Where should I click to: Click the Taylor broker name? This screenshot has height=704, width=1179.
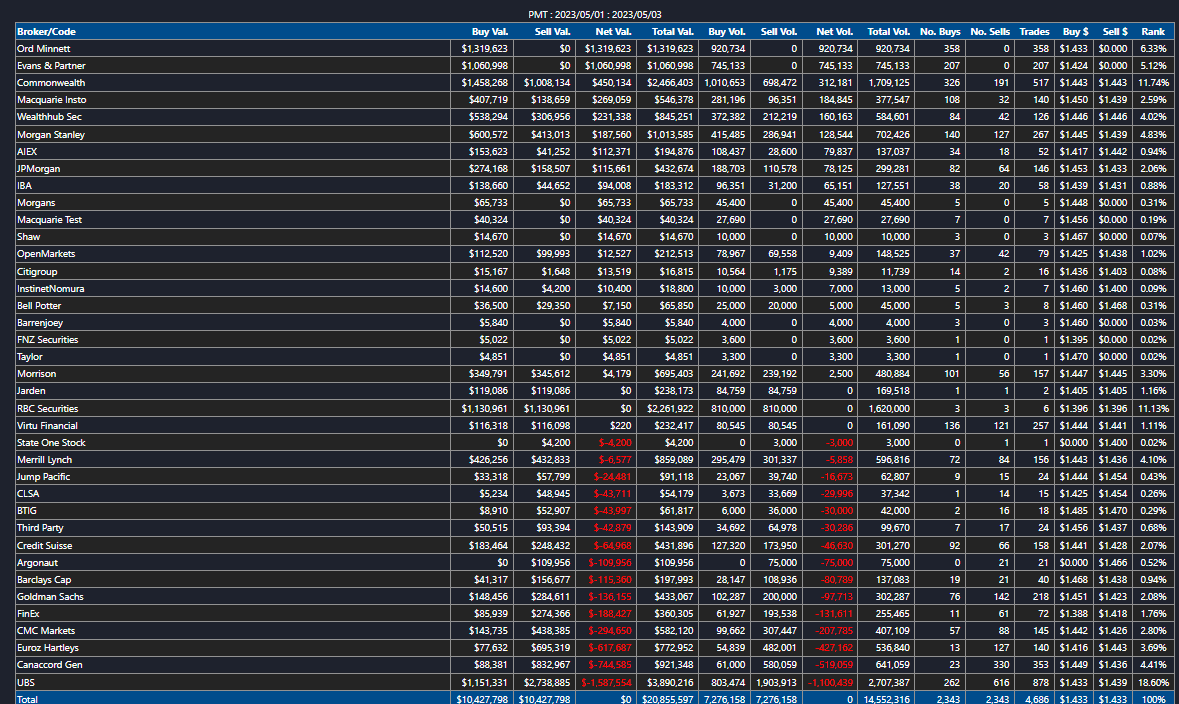pyautogui.click(x=30, y=357)
